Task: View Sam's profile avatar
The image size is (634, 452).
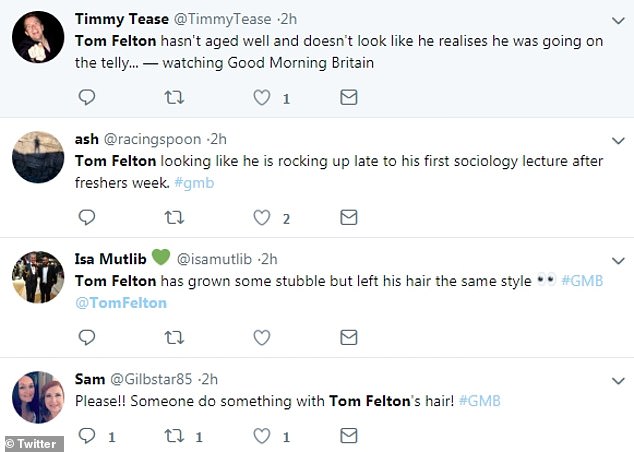Action: (39, 398)
